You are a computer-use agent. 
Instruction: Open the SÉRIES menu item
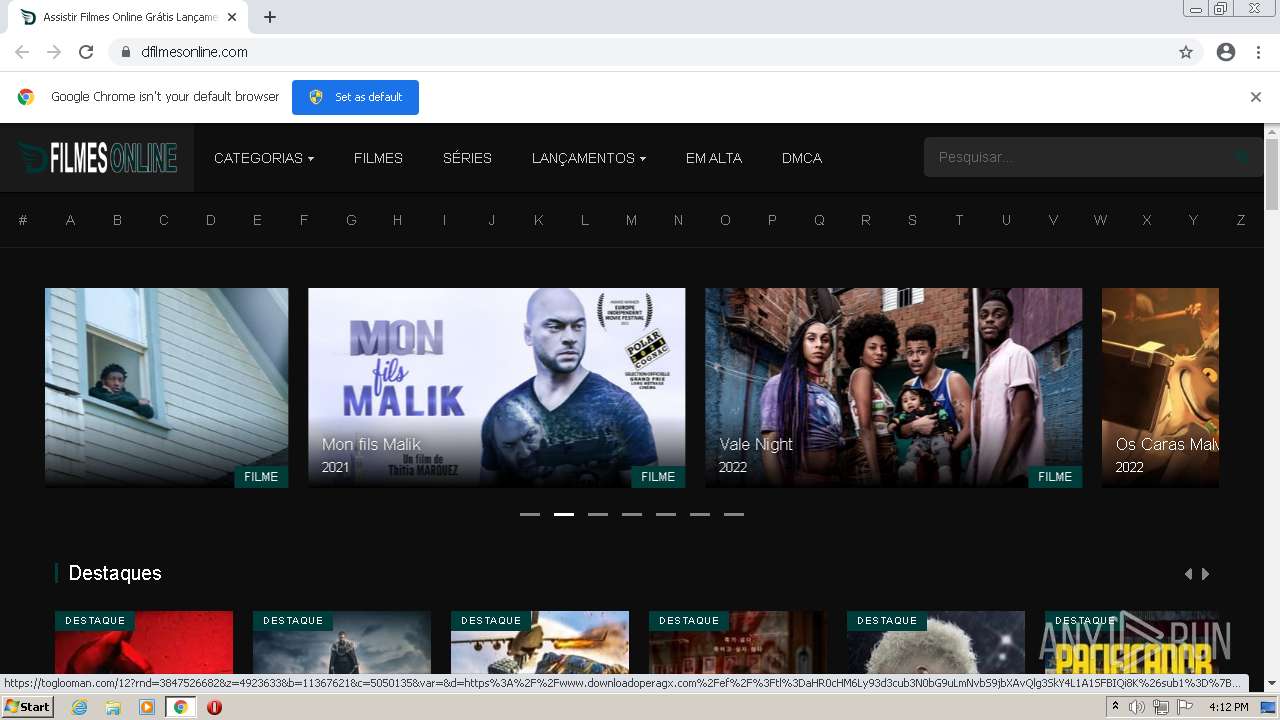click(467, 158)
